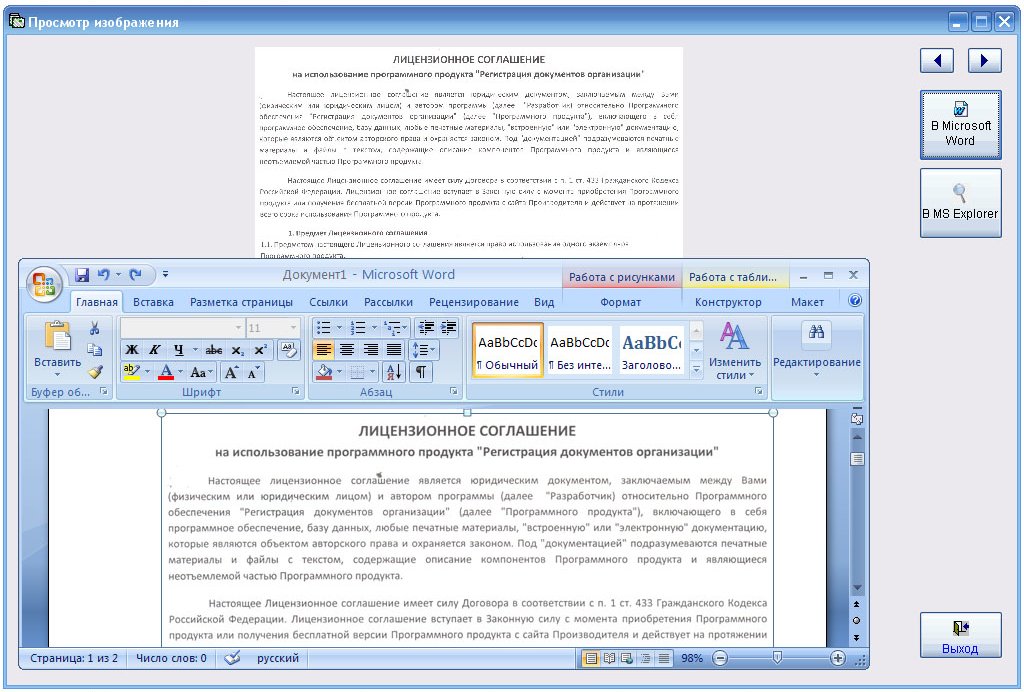The height and width of the screenshot is (692, 1024).
Task: Increase the paragraph indent
Action: (x=449, y=328)
